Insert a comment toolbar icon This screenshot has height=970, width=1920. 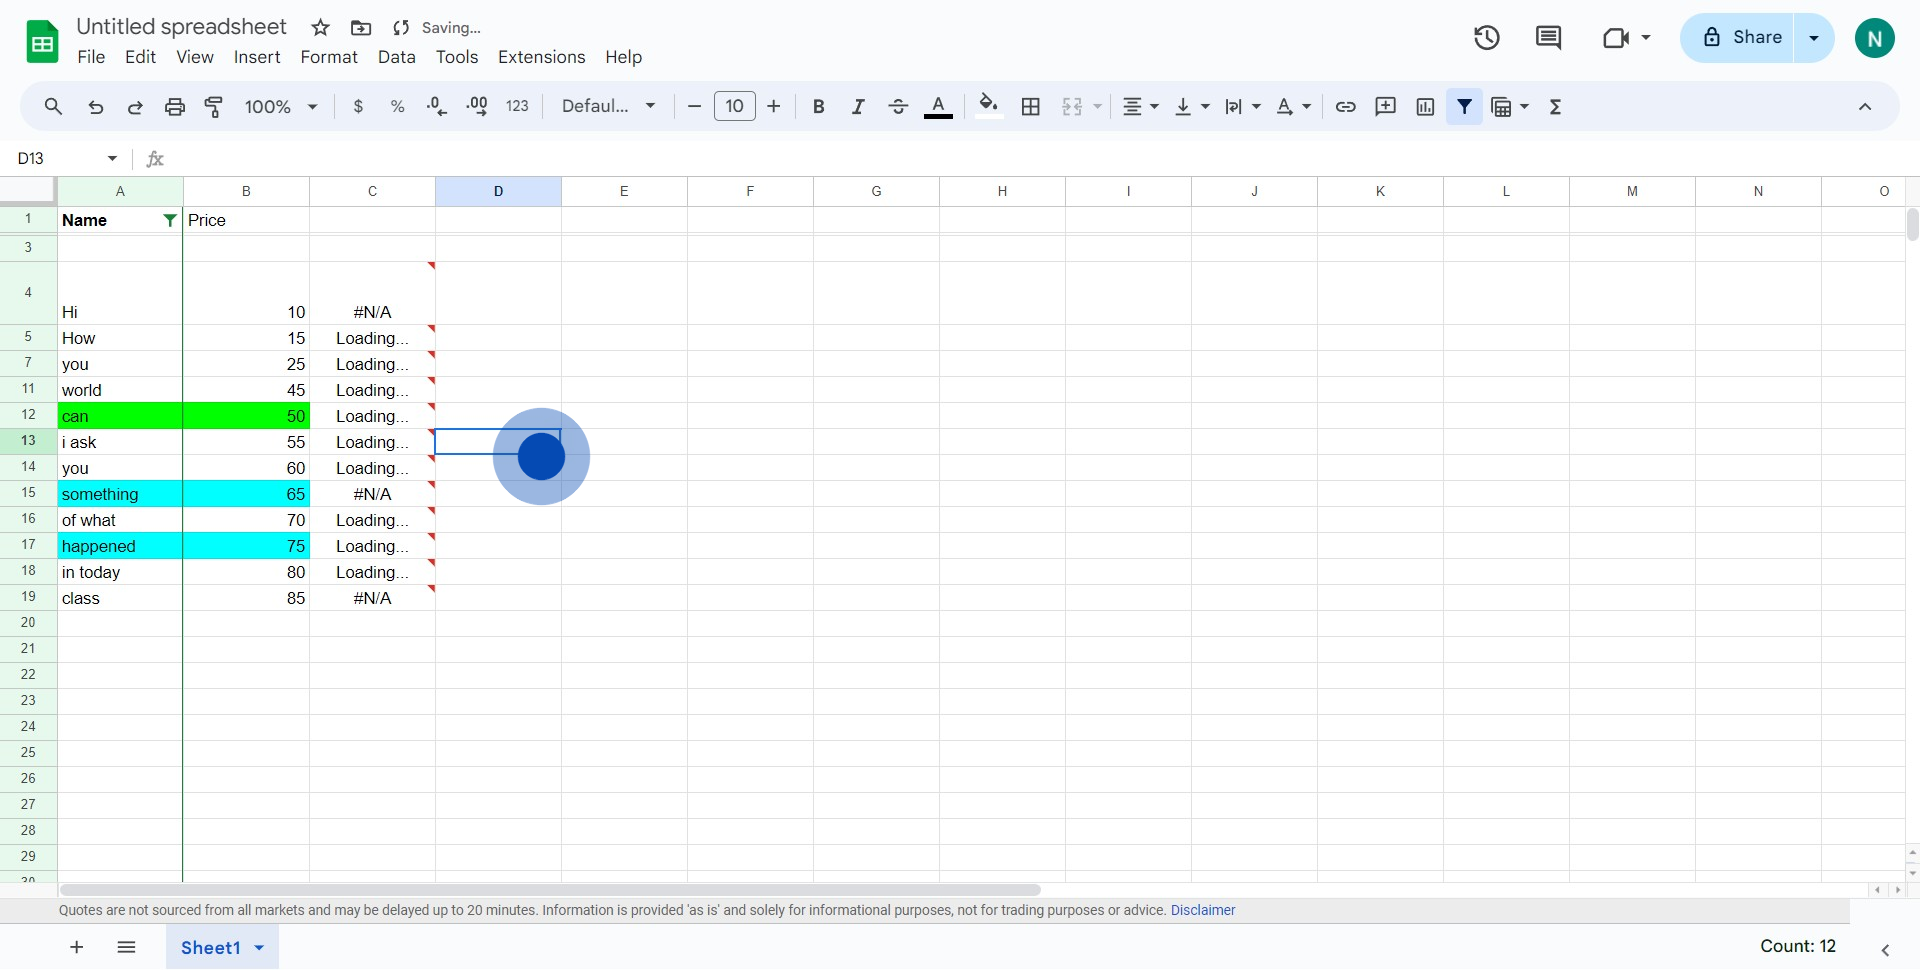(1385, 106)
